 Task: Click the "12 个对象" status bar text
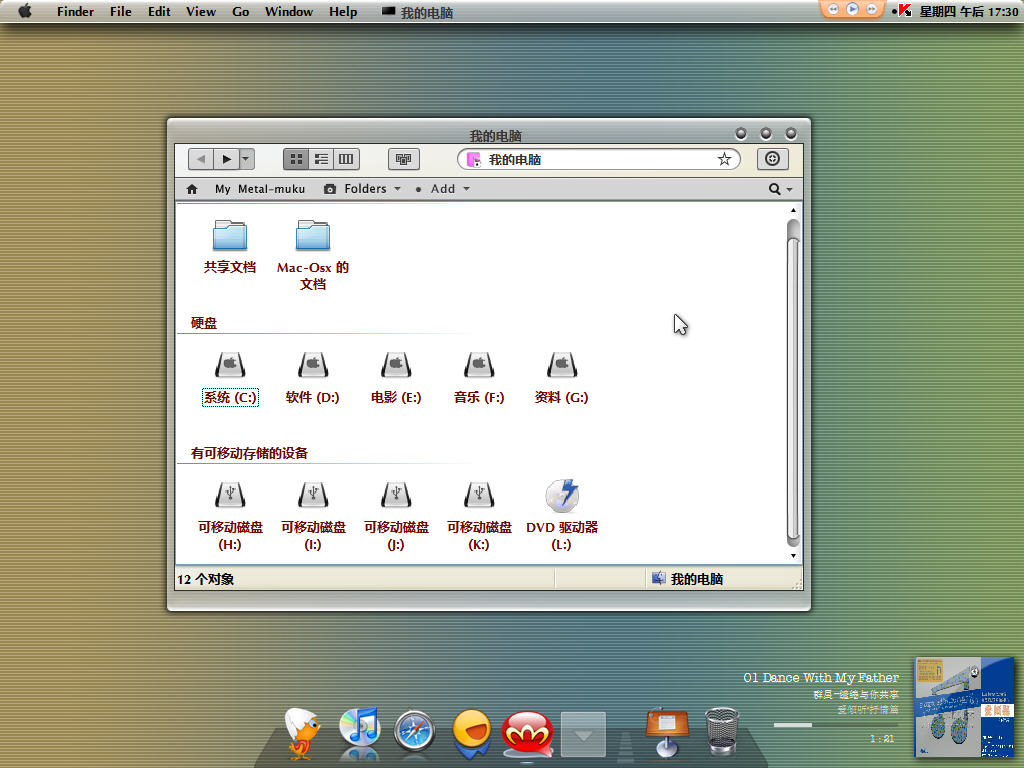(206, 579)
